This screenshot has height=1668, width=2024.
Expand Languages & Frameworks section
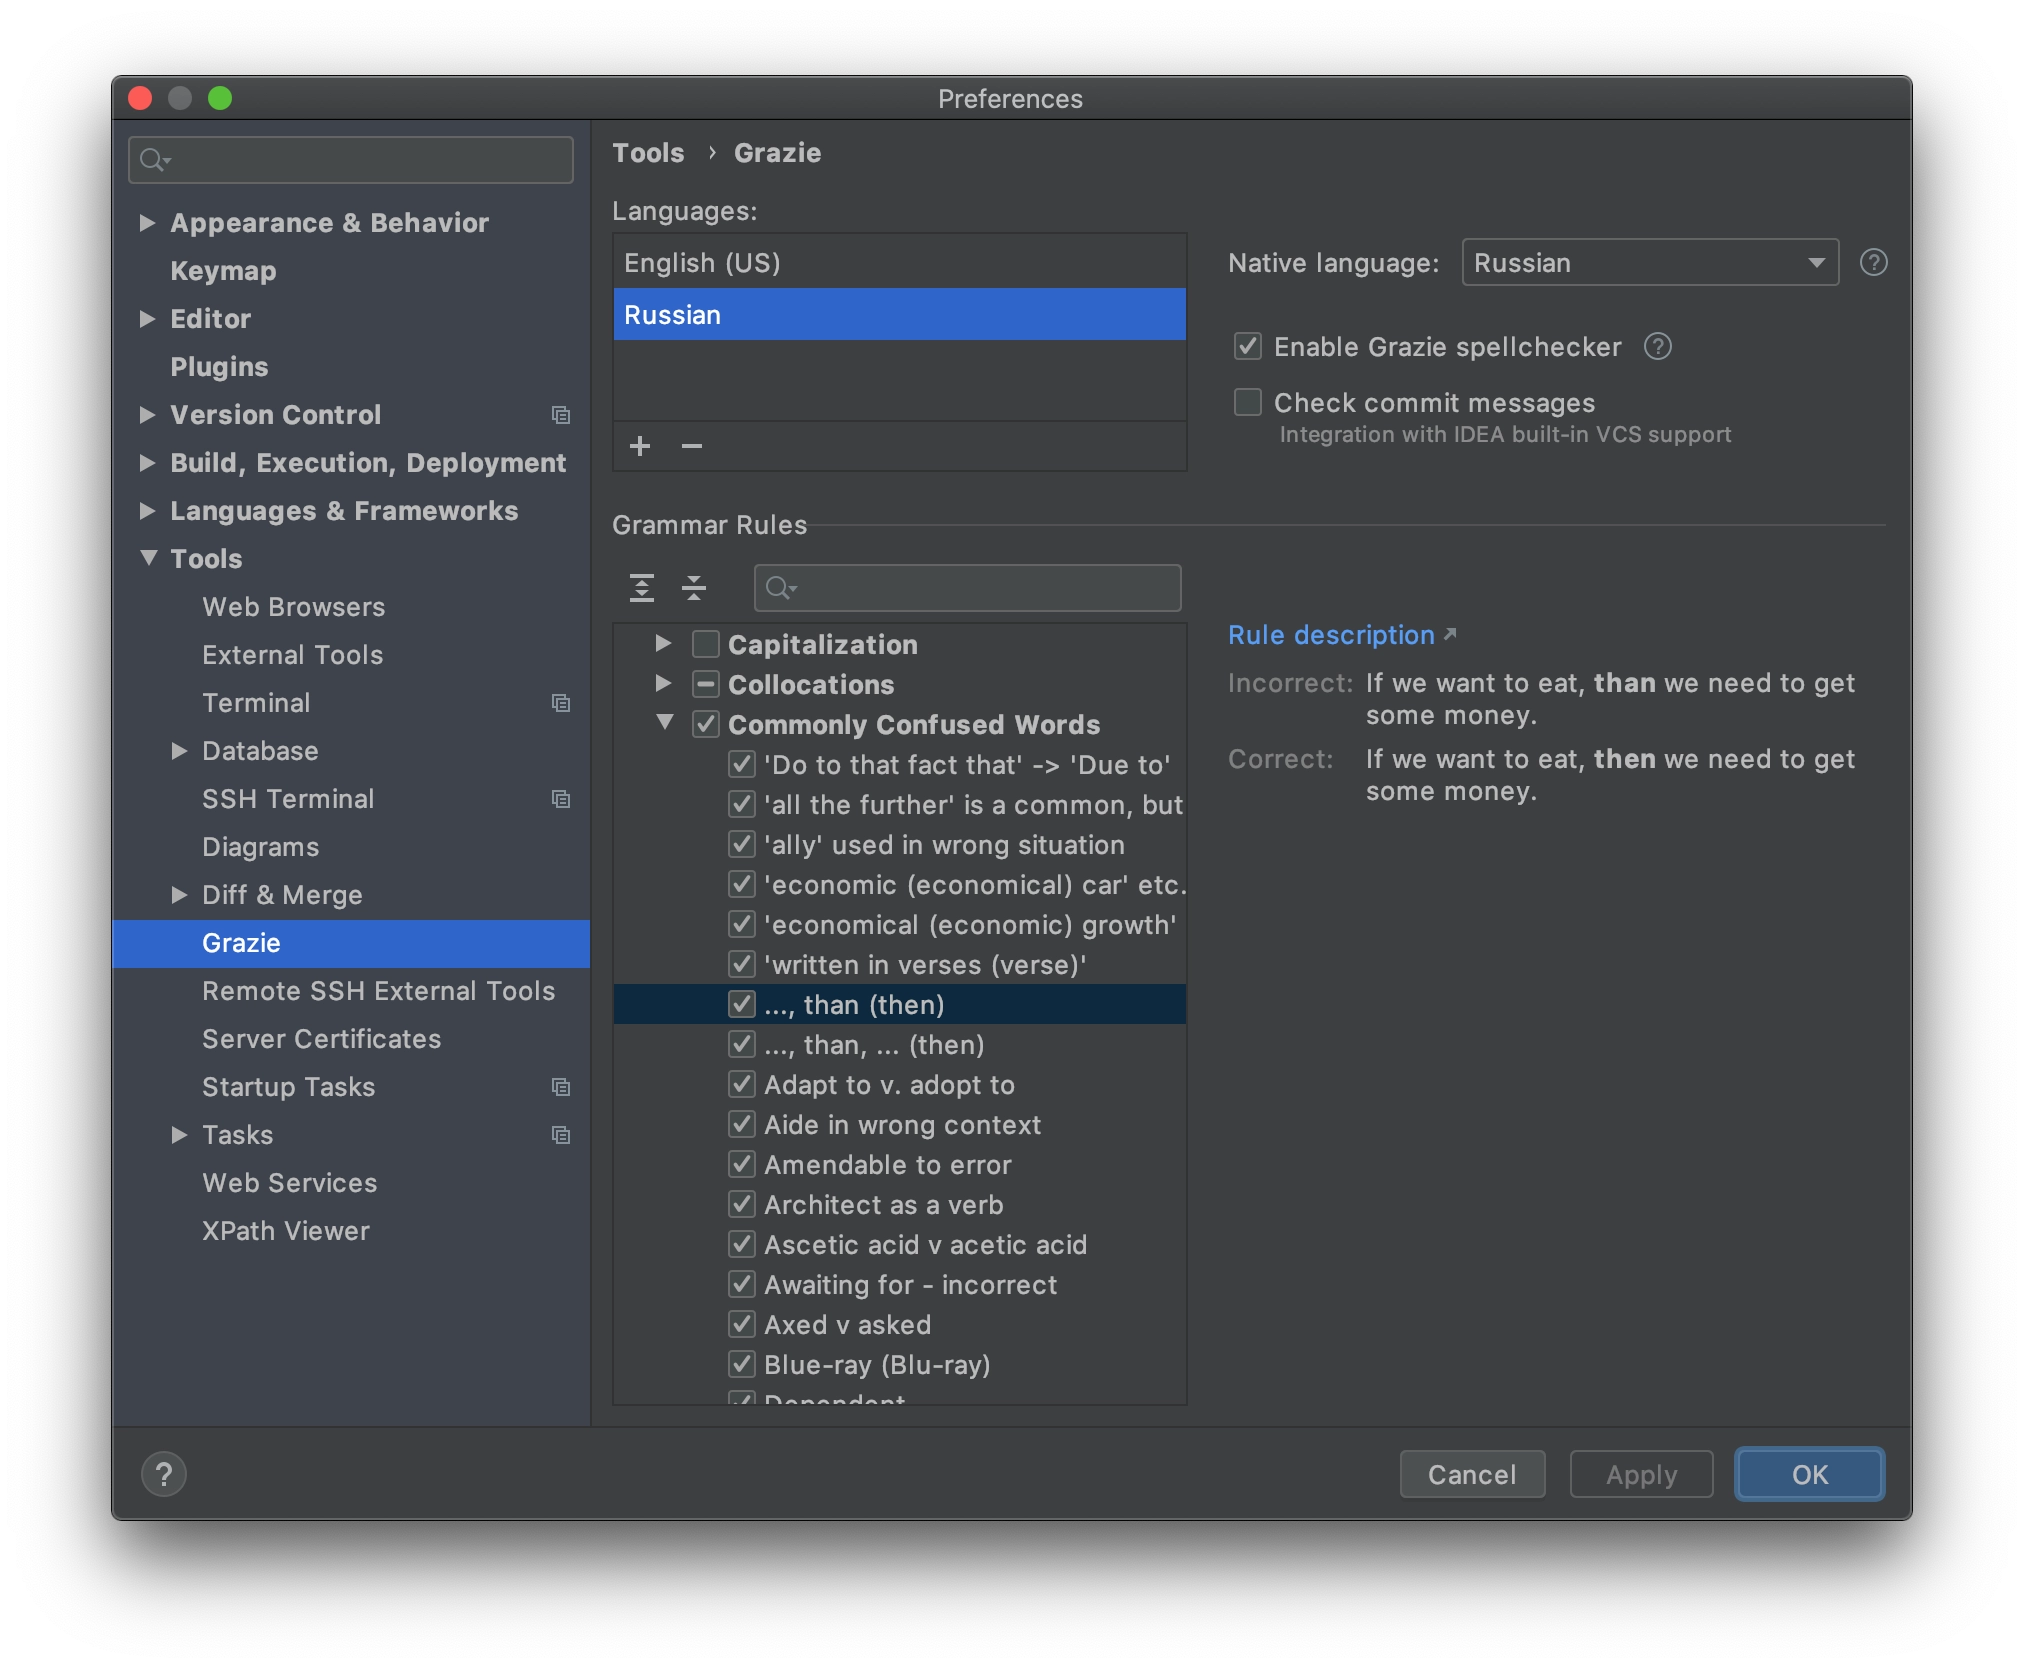coord(147,511)
